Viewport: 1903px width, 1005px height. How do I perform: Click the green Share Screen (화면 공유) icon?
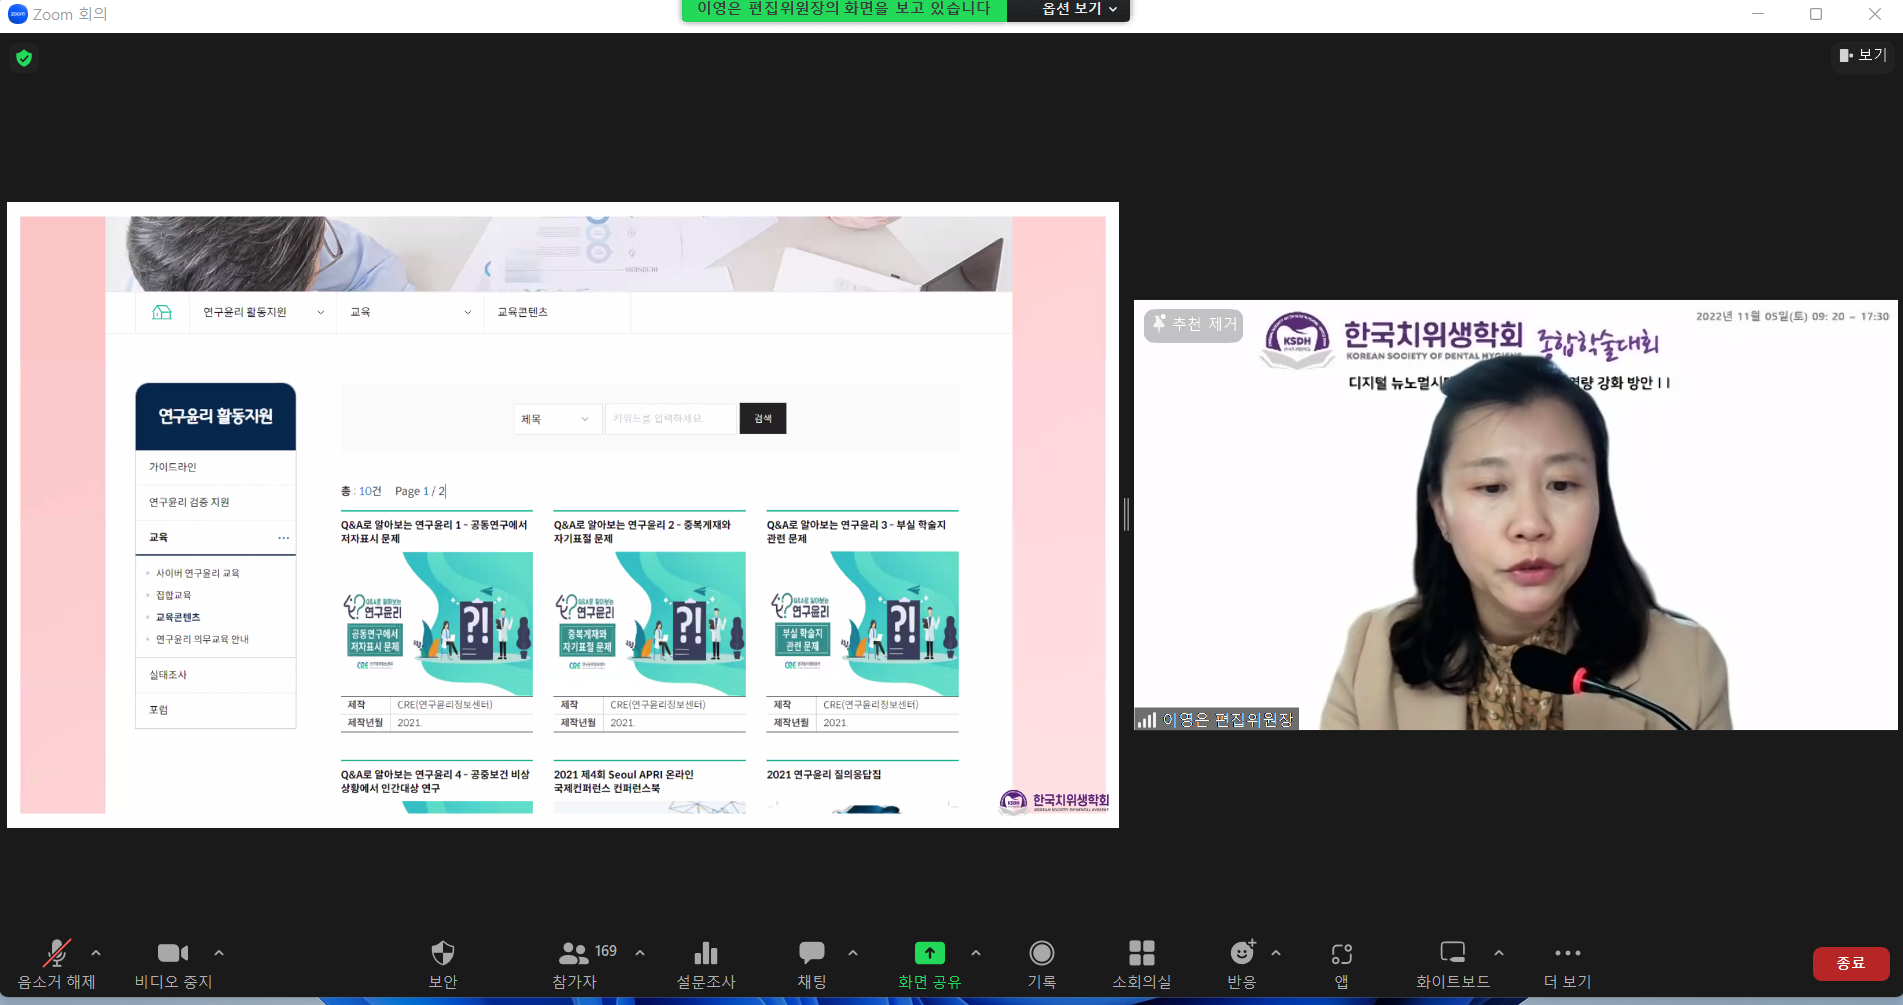(929, 954)
